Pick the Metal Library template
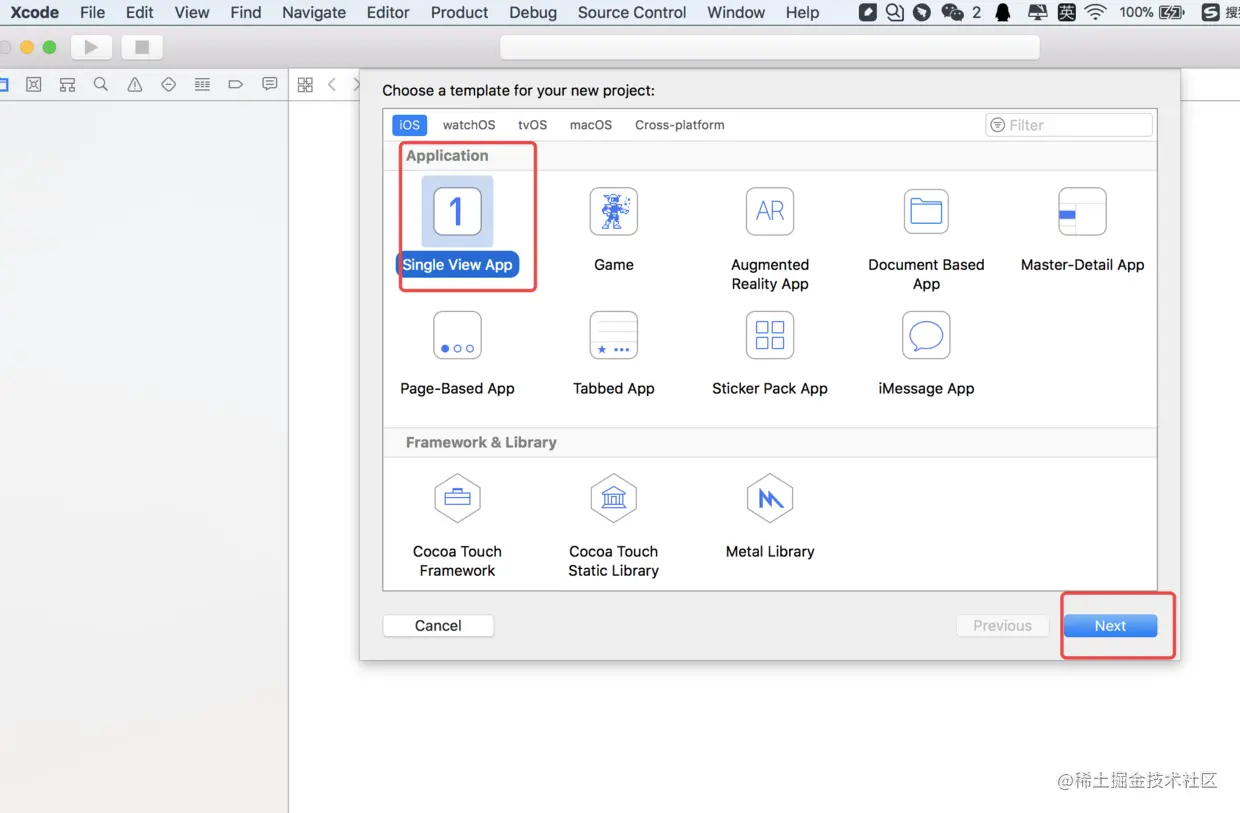 (x=769, y=516)
